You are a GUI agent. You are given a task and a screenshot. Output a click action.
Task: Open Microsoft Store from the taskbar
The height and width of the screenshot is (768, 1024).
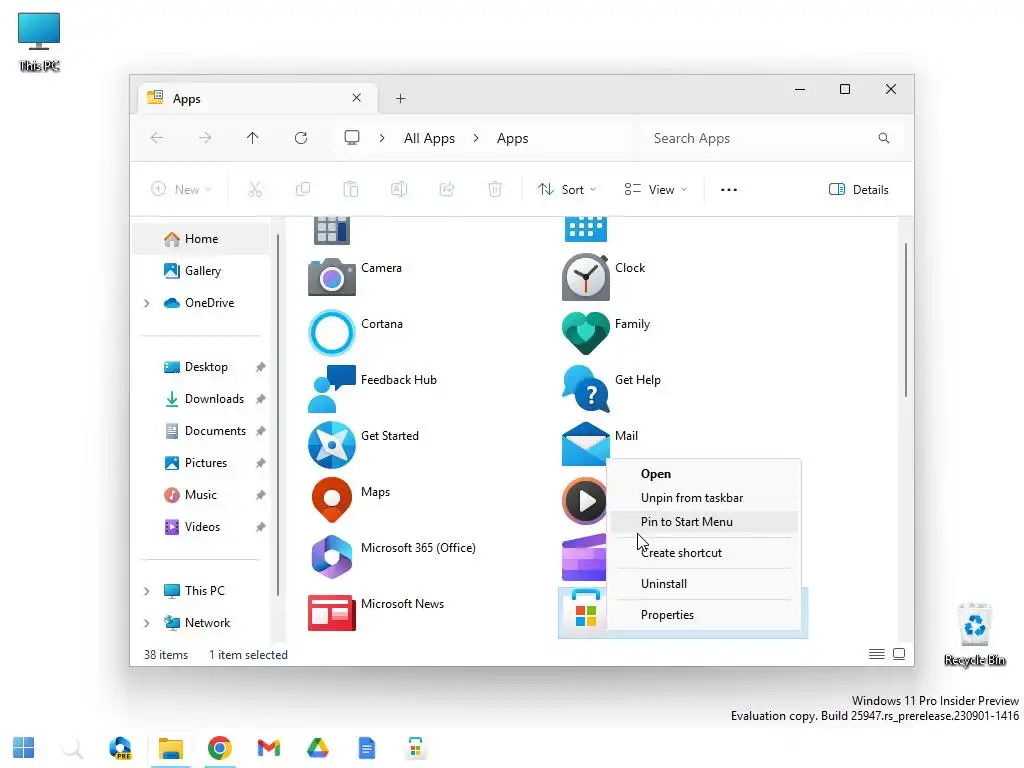pos(415,748)
